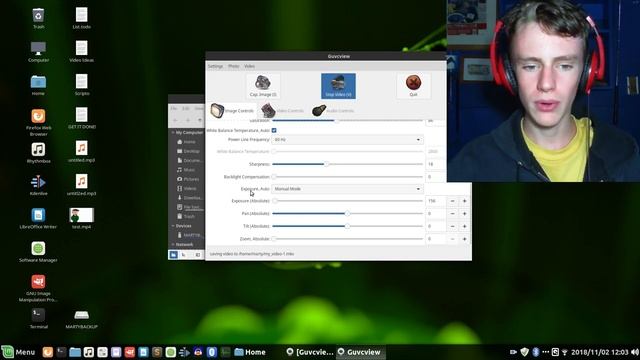Open the Settings menu in Guvcview
The width and height of the screenshot is (640, 360).
(x=215, y=66)
